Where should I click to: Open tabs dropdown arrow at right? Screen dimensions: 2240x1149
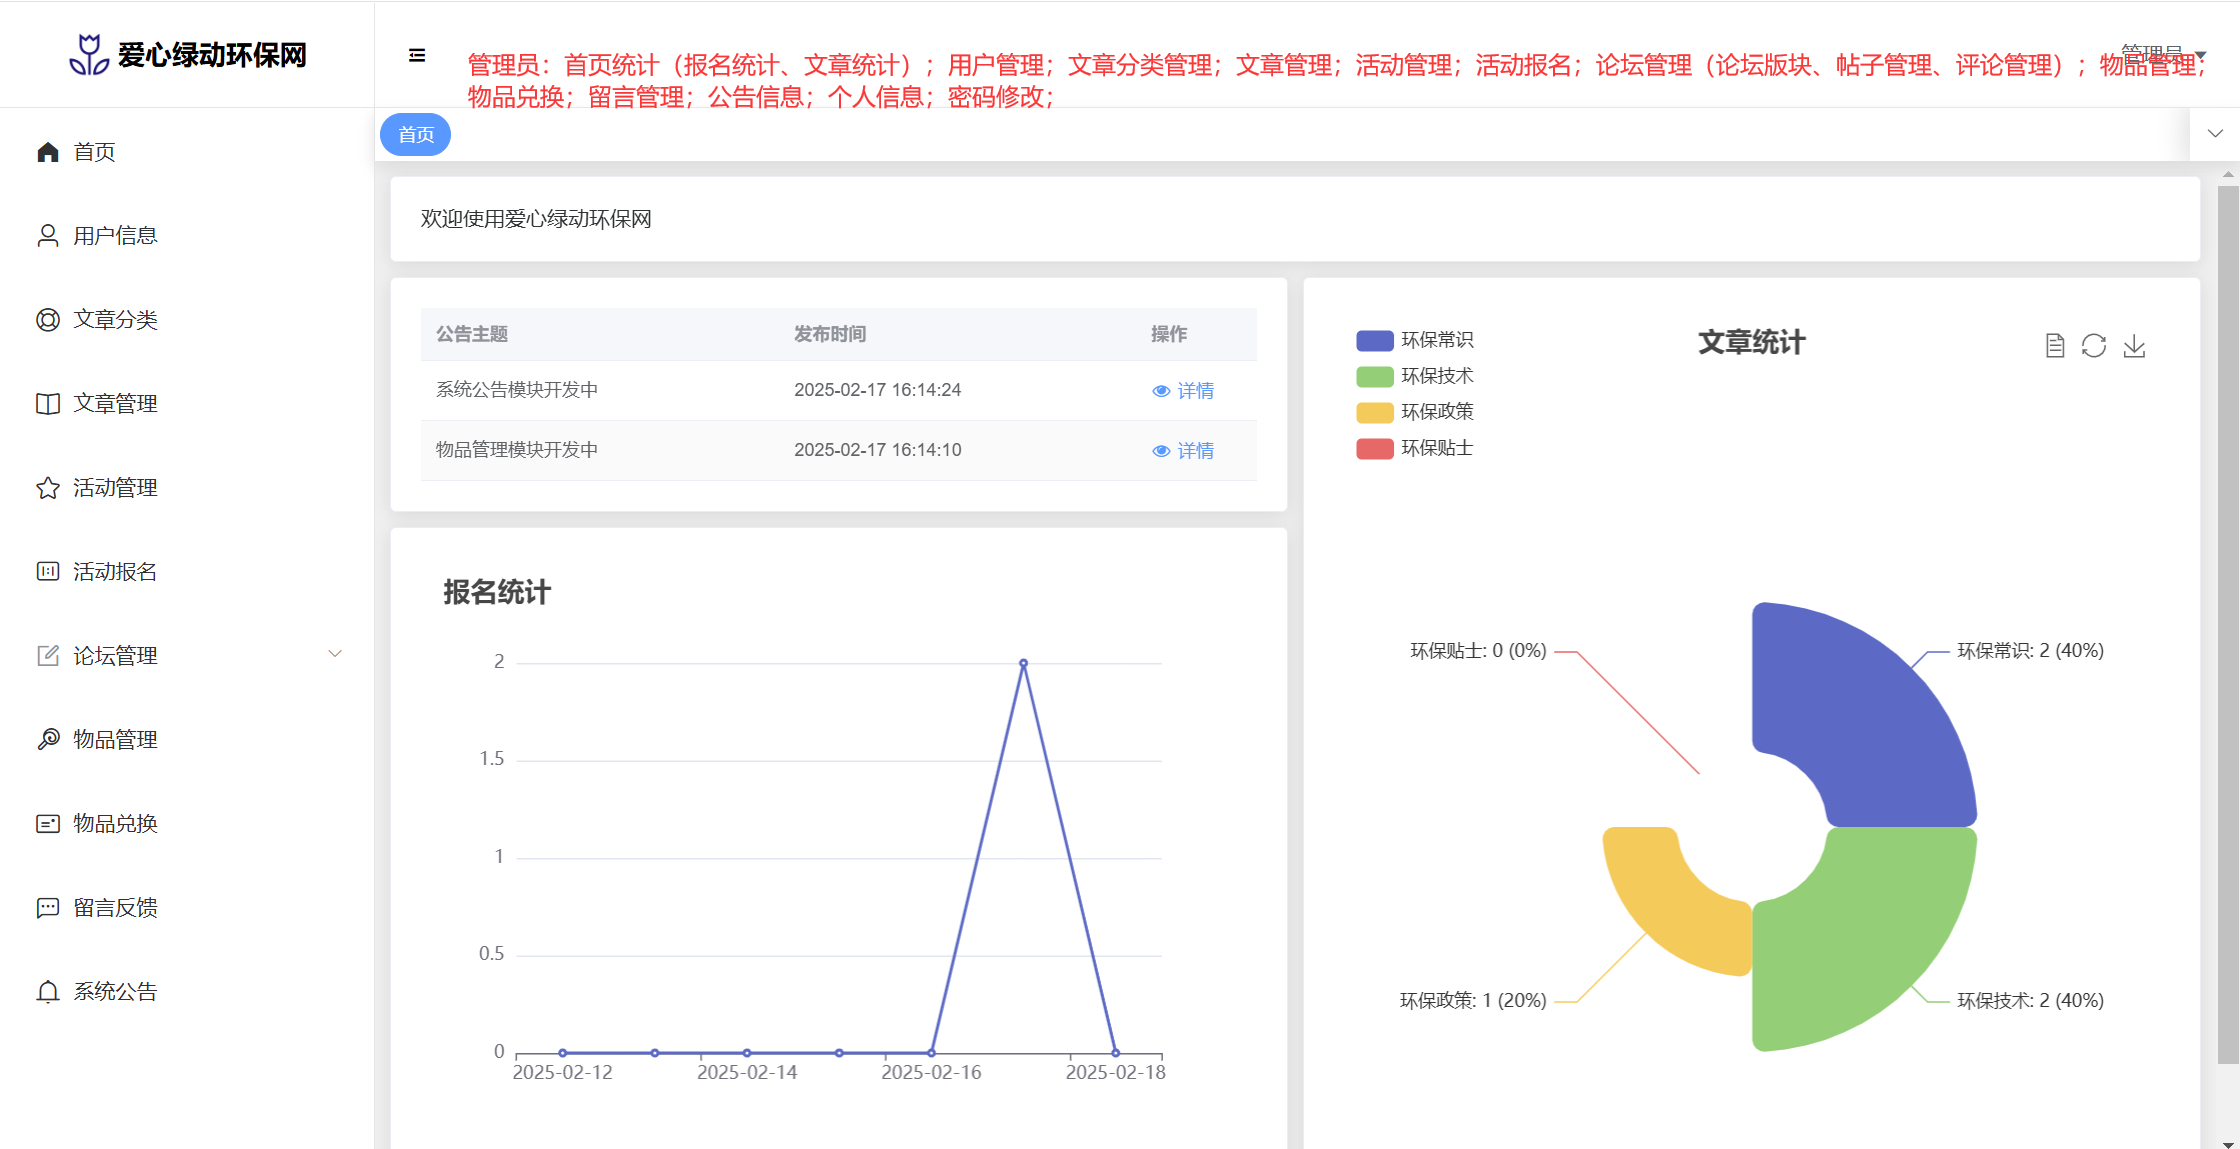2215,134
